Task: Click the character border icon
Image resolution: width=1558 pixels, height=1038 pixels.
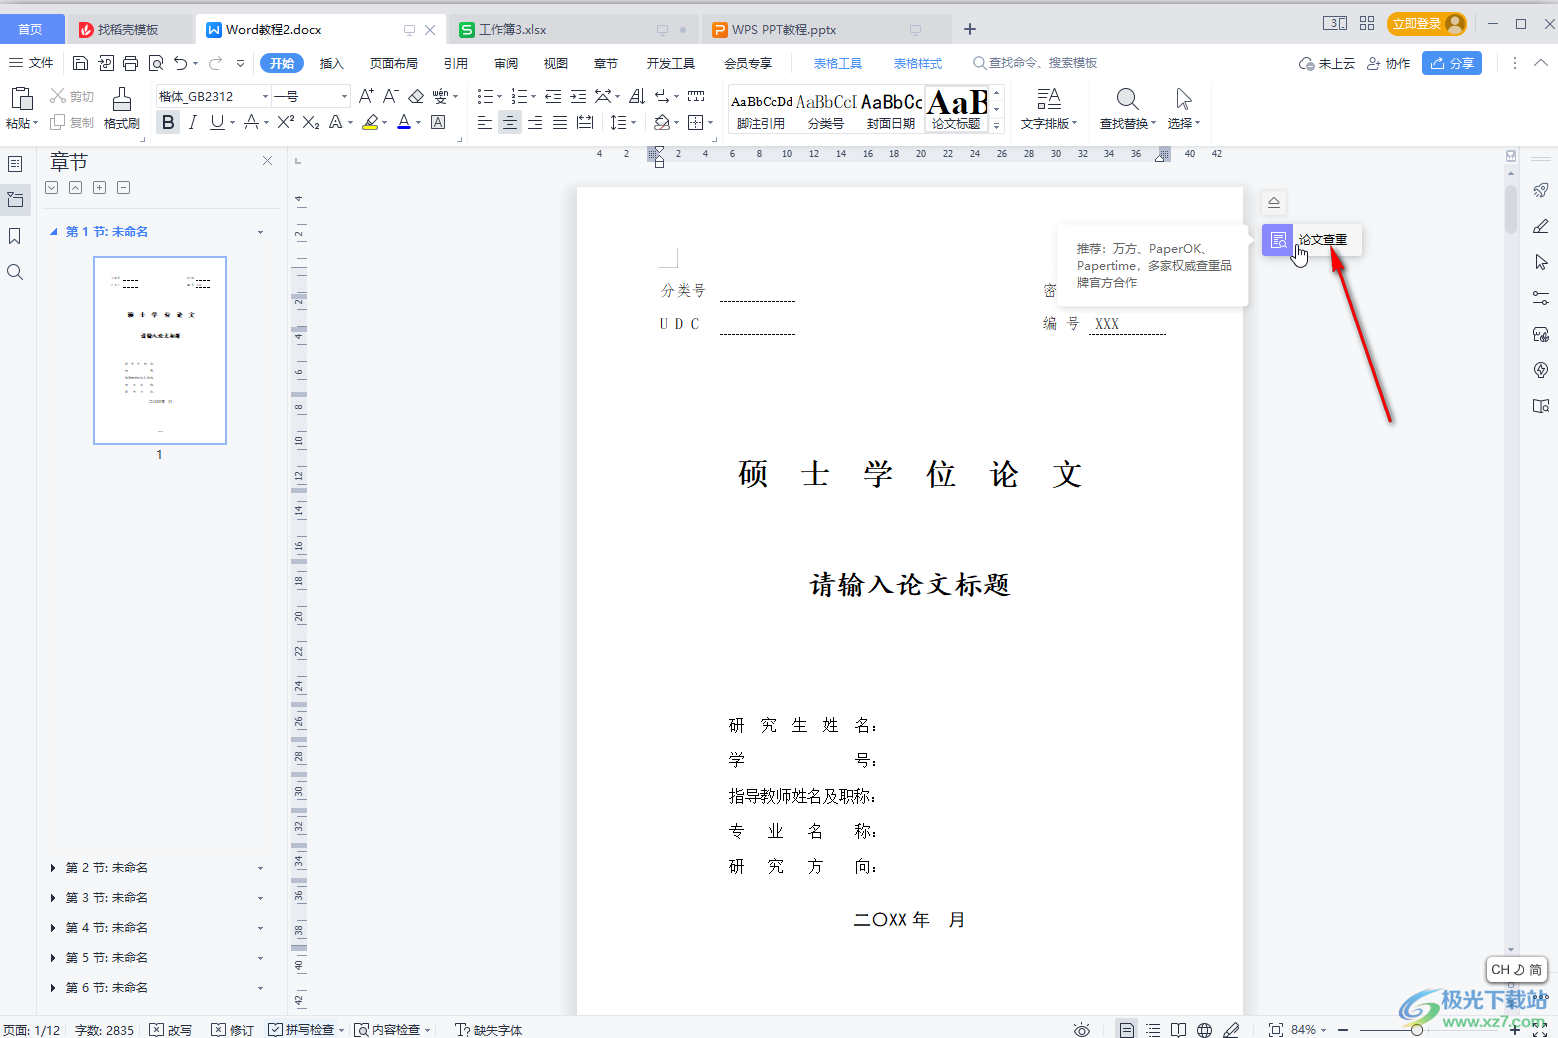Action: coord(438,122)
